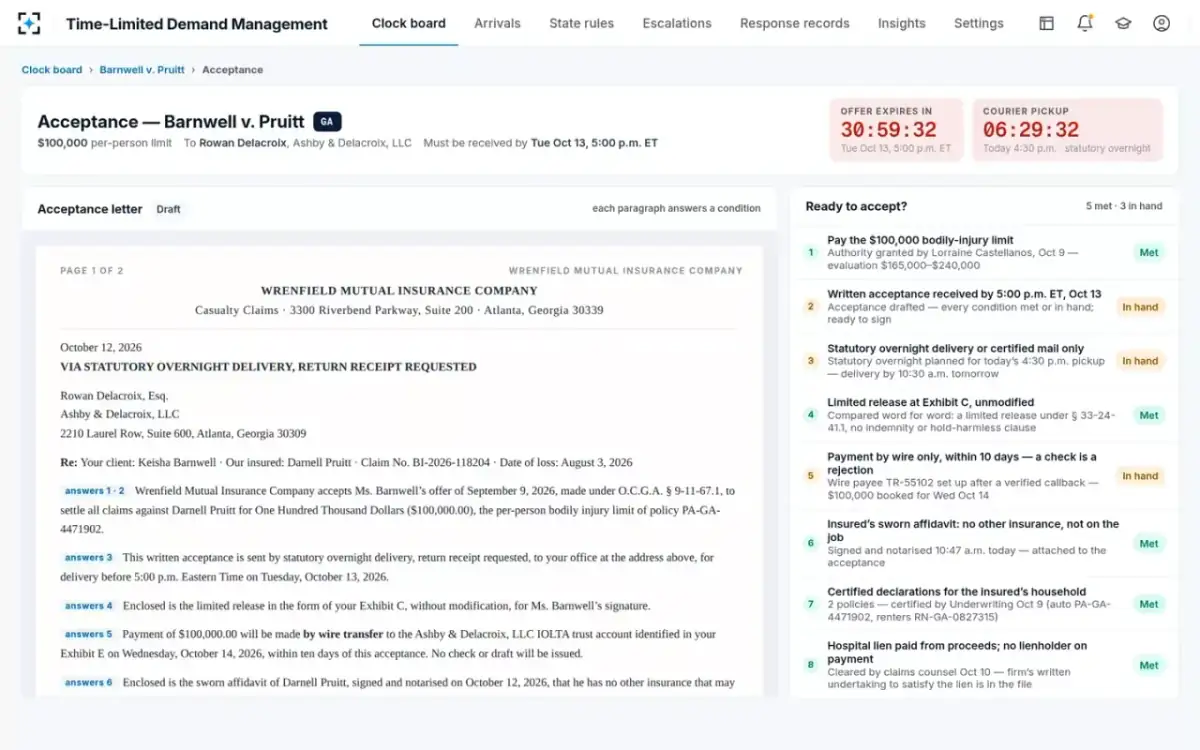Select 'Payment by wire only' condition
Image resolution: width=1200 pixels, height=750 pixels.
click(984, 476)
